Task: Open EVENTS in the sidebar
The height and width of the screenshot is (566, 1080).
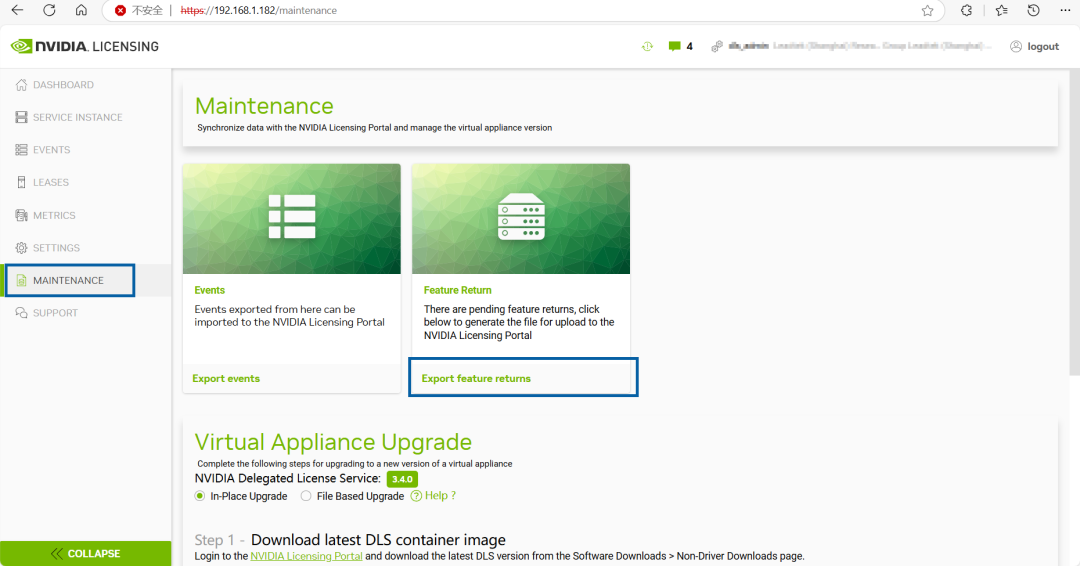Action: click(x=52, y=149)
